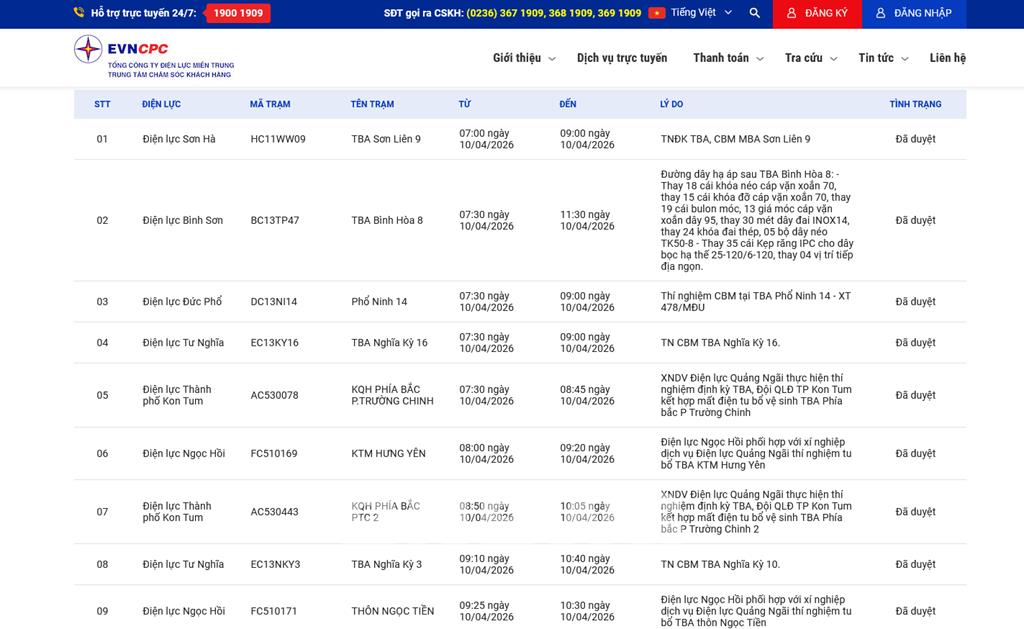Click the user icon beside ĐĂNG NHẬP
Image resolution: width=1024 pixels, height=629 pixels.
click(881, 13)
